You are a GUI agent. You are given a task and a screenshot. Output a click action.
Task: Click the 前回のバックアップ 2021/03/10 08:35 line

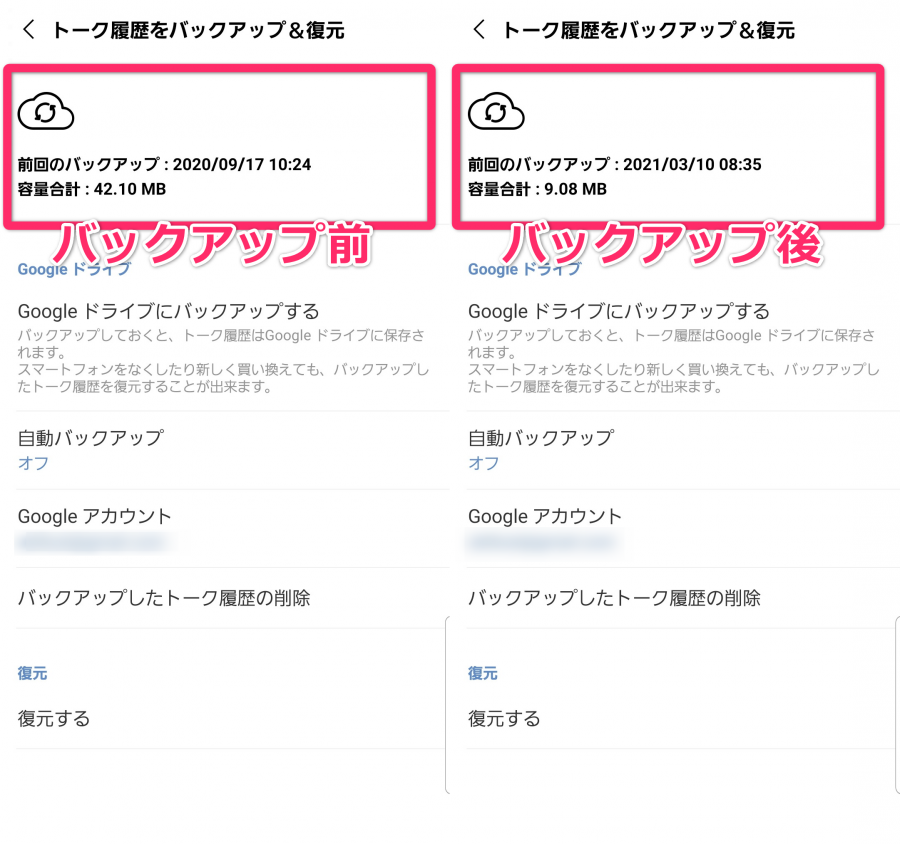click(614, 165)
